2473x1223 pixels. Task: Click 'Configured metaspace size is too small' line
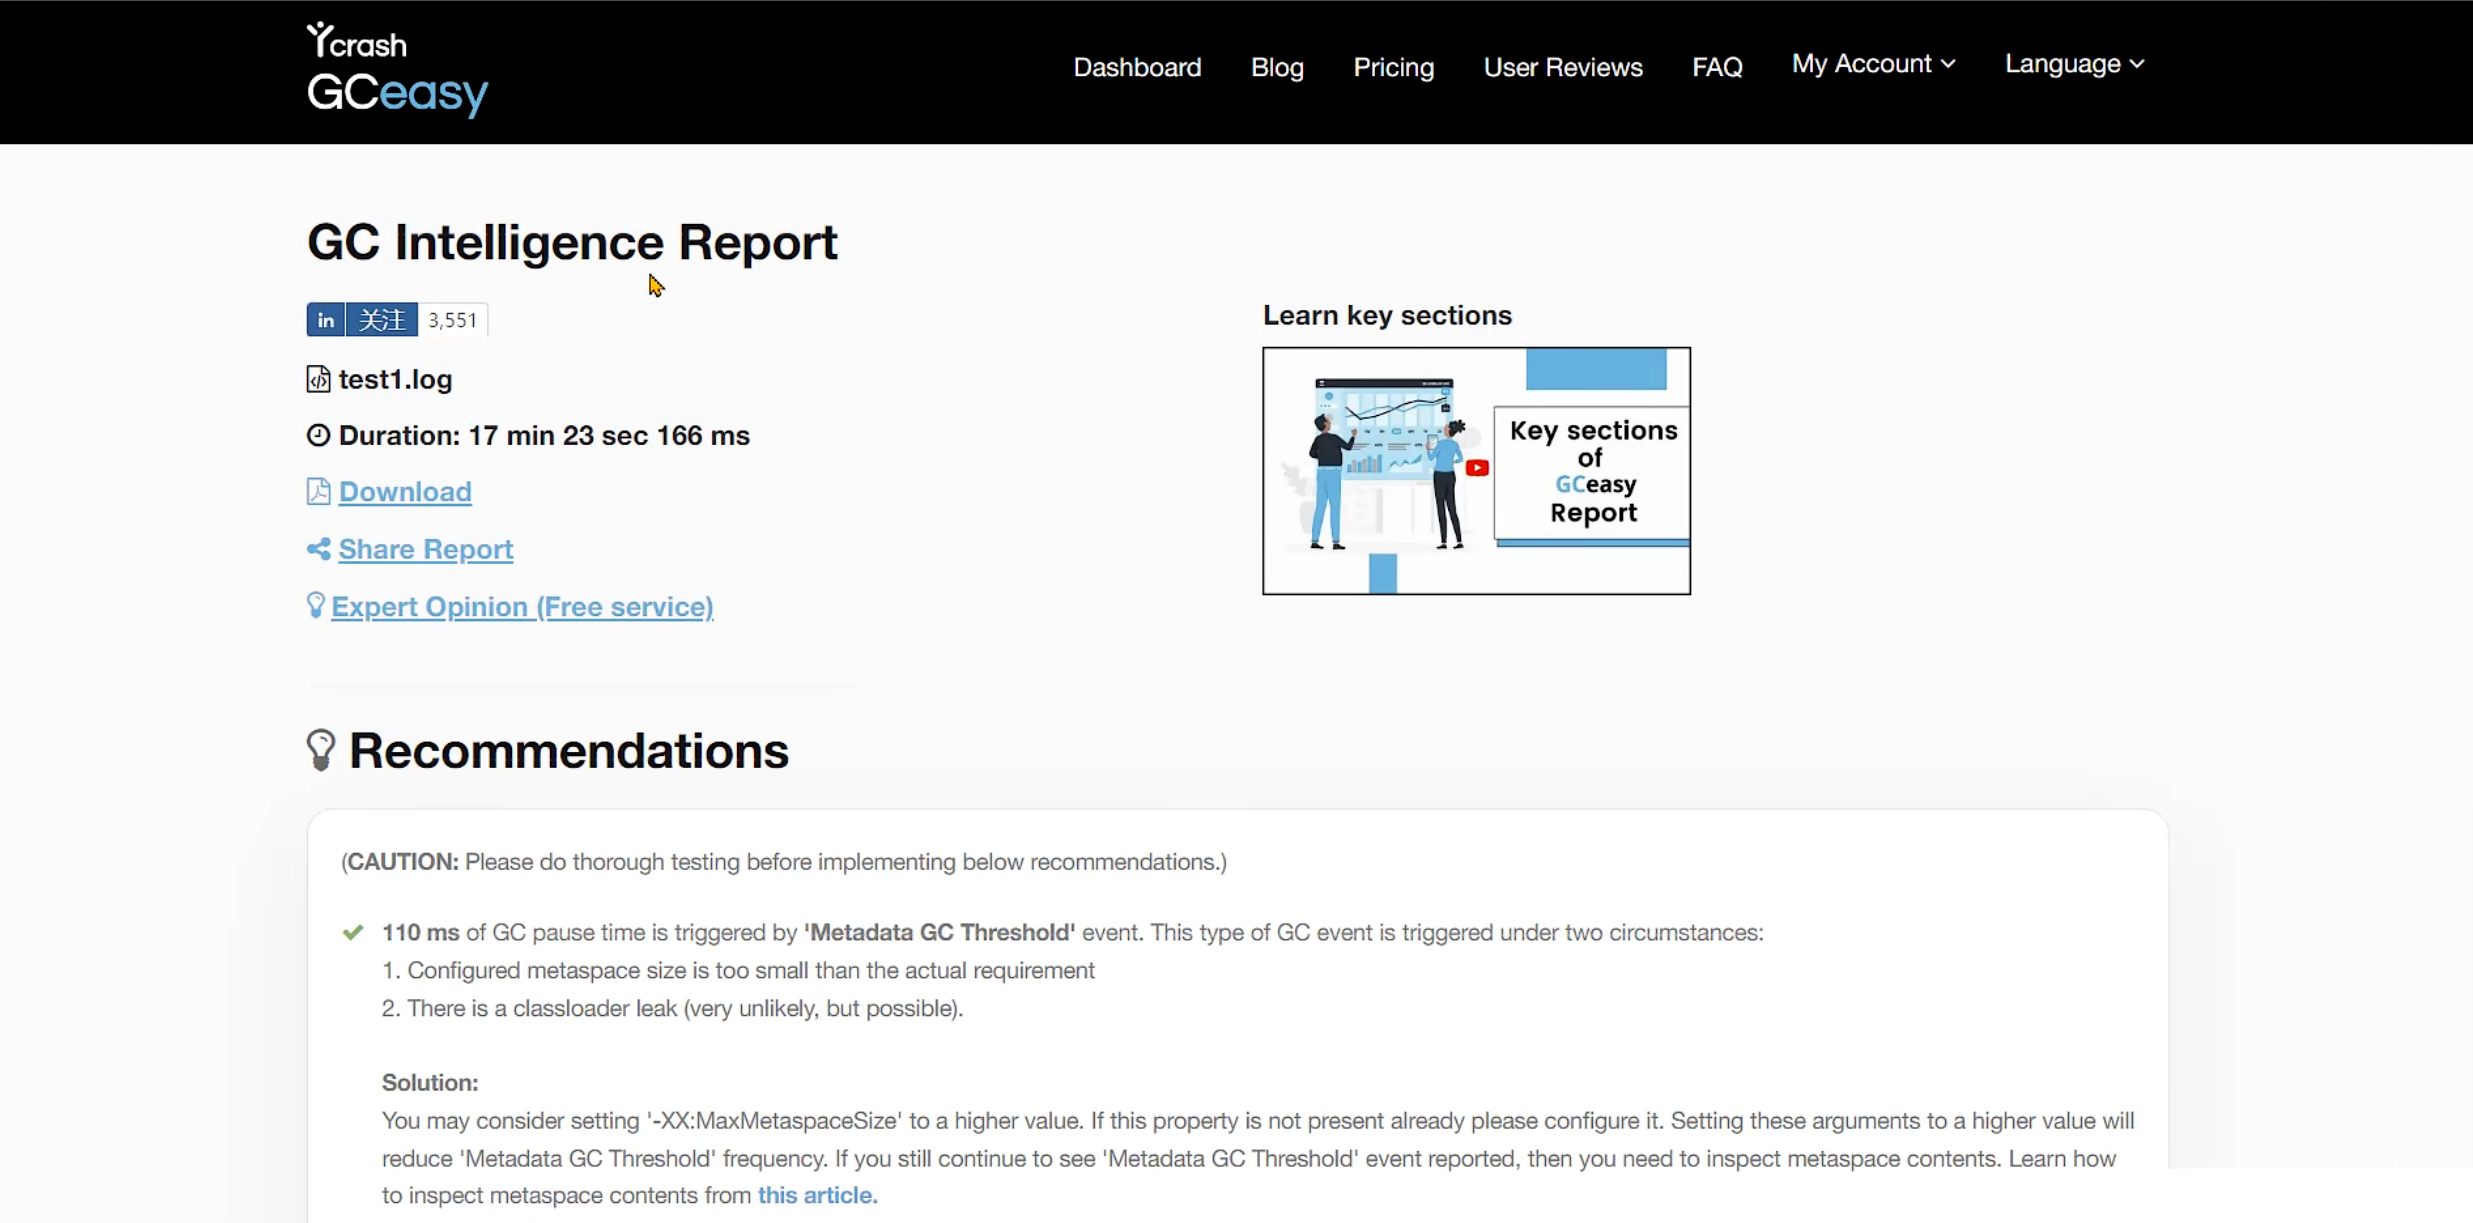(x=738, y=970)
